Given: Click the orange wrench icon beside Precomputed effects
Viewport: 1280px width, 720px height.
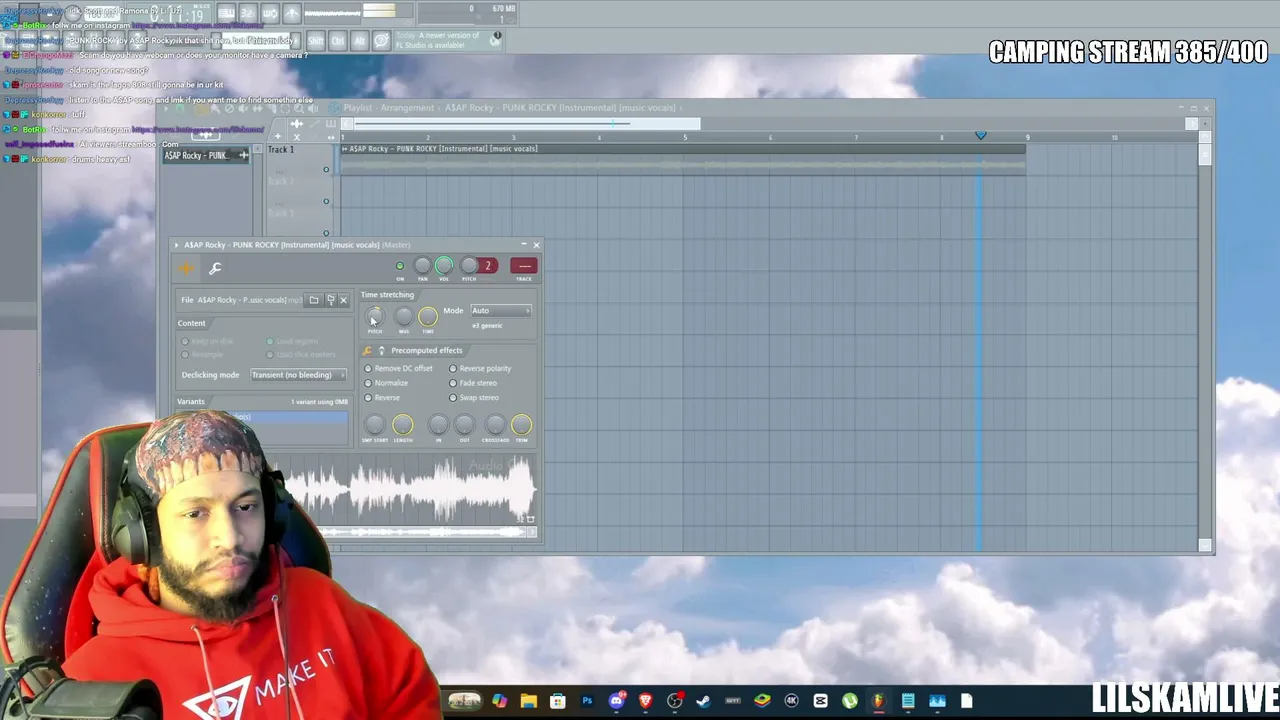Looking at the screenshot, I should (x=368, y=351).
